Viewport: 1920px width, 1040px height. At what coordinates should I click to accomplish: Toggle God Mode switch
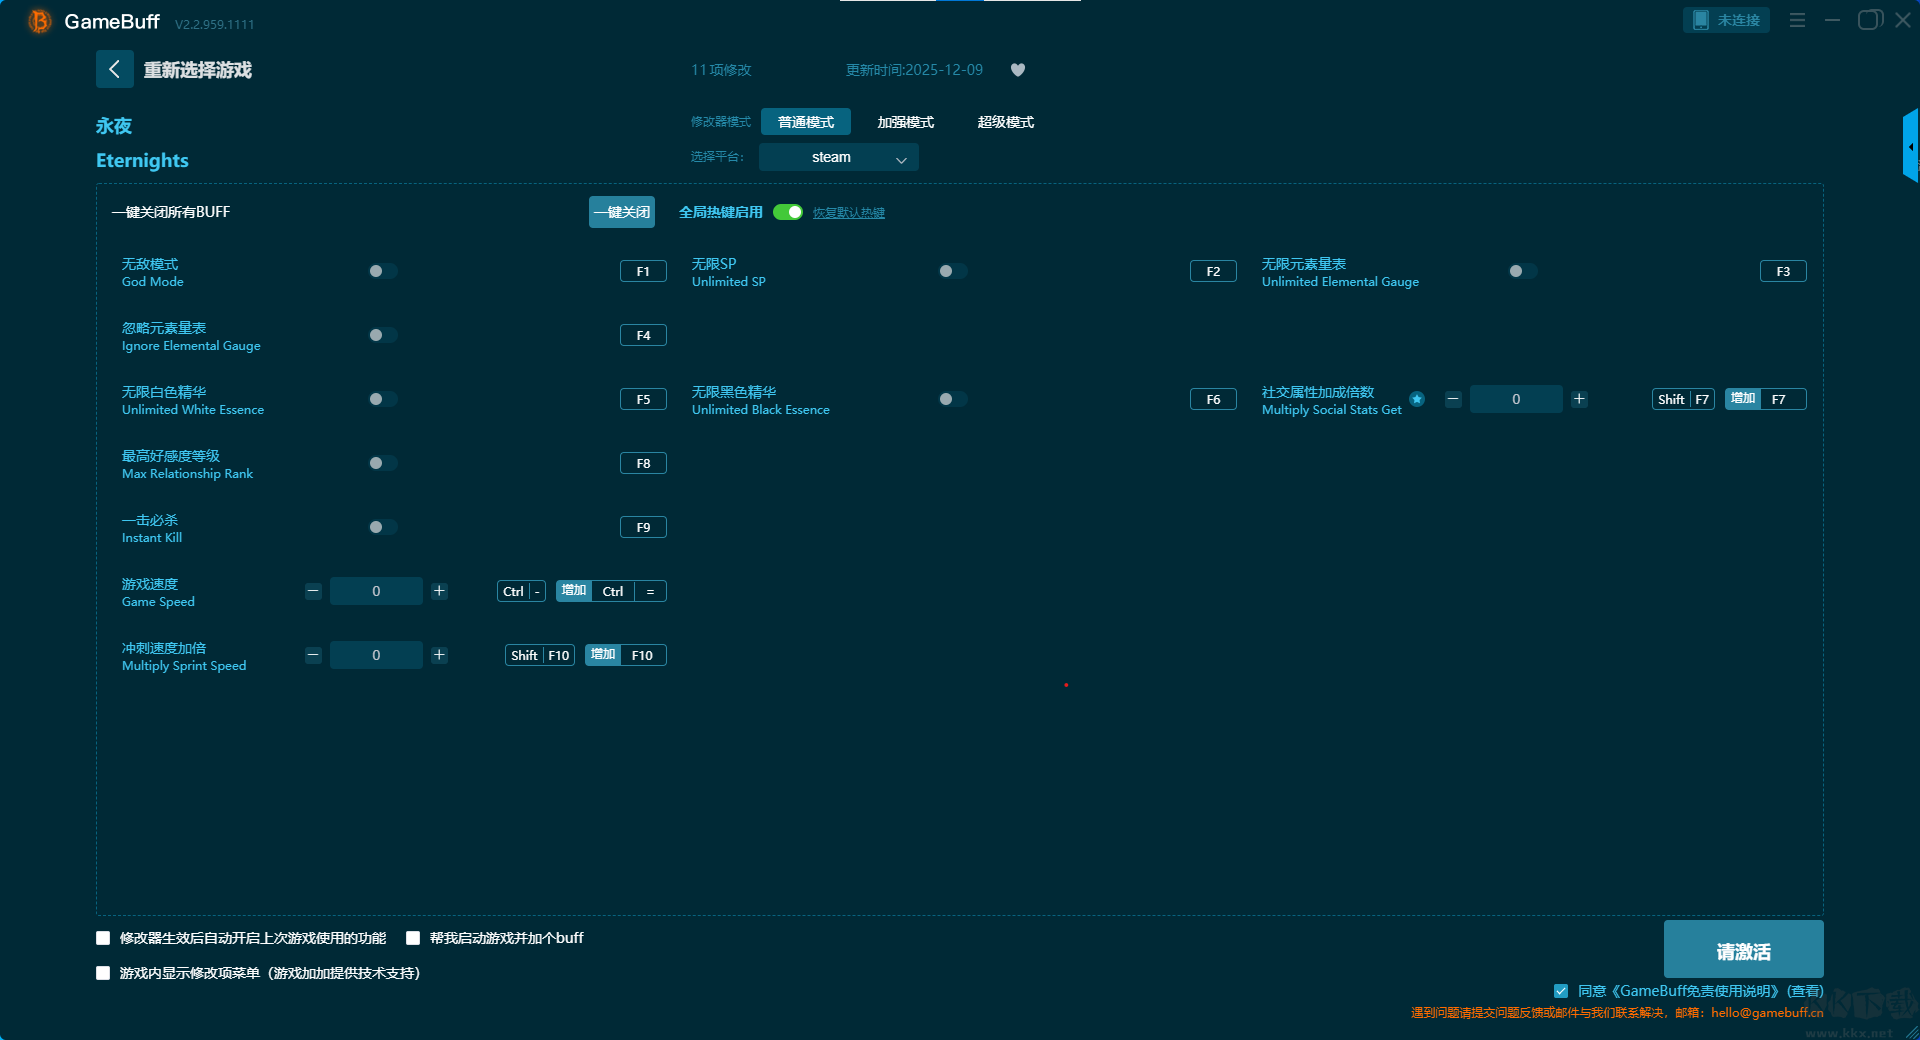click(x=382, y=271)
